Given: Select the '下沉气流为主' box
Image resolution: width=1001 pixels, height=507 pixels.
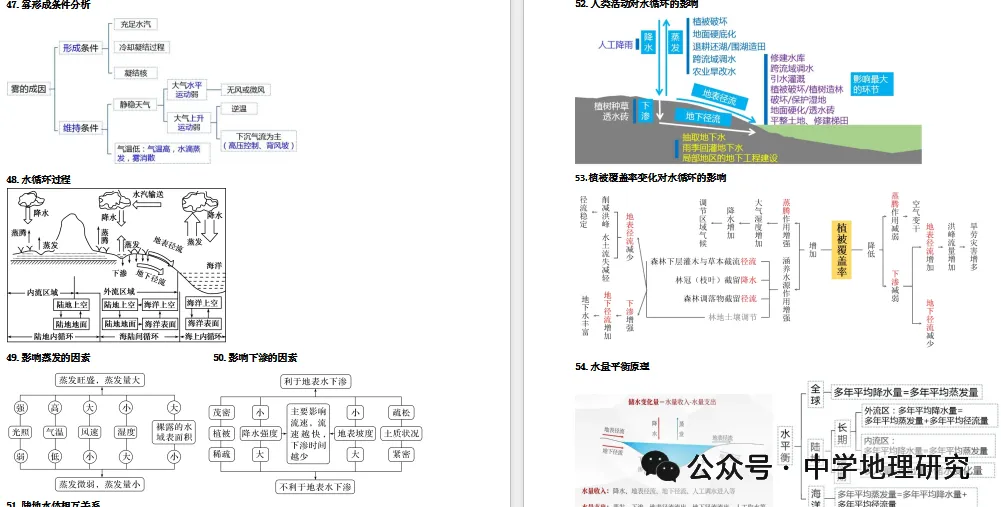Looking at the screenshot, I should (259, 140).
